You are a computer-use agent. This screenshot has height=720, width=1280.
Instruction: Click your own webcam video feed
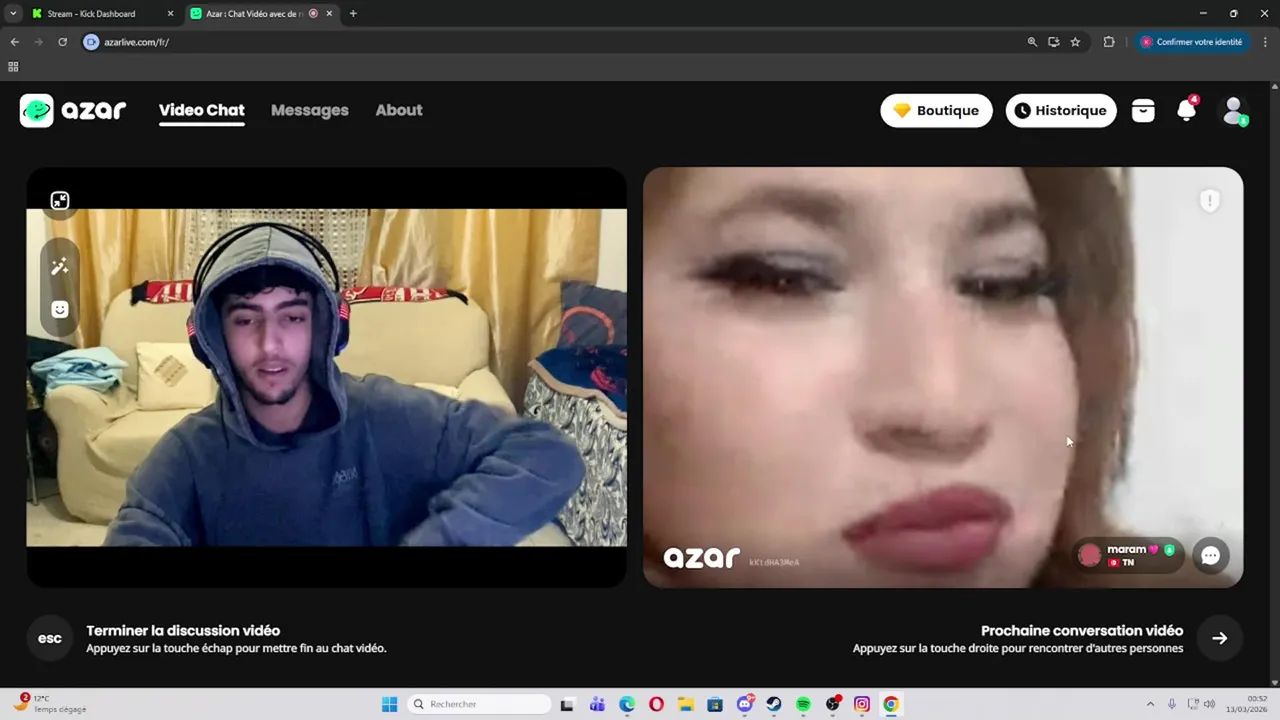(x=326, y=377)
